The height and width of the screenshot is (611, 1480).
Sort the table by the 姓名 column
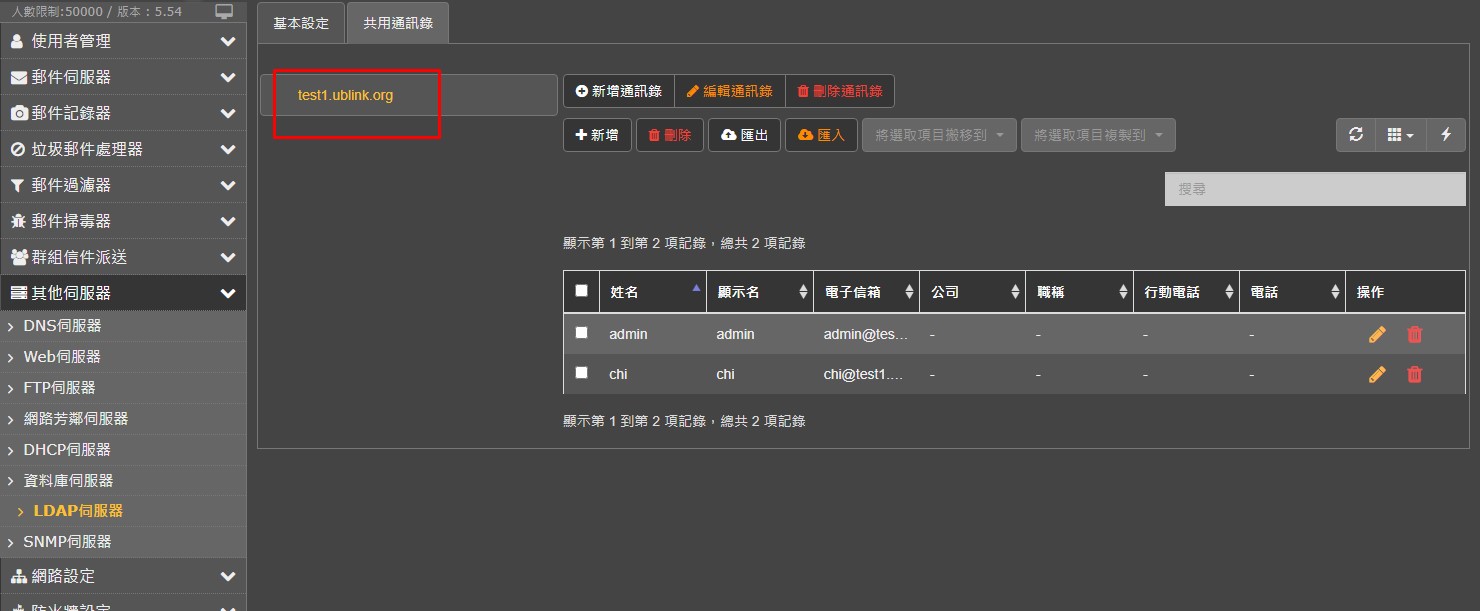[x=652, y=292]
